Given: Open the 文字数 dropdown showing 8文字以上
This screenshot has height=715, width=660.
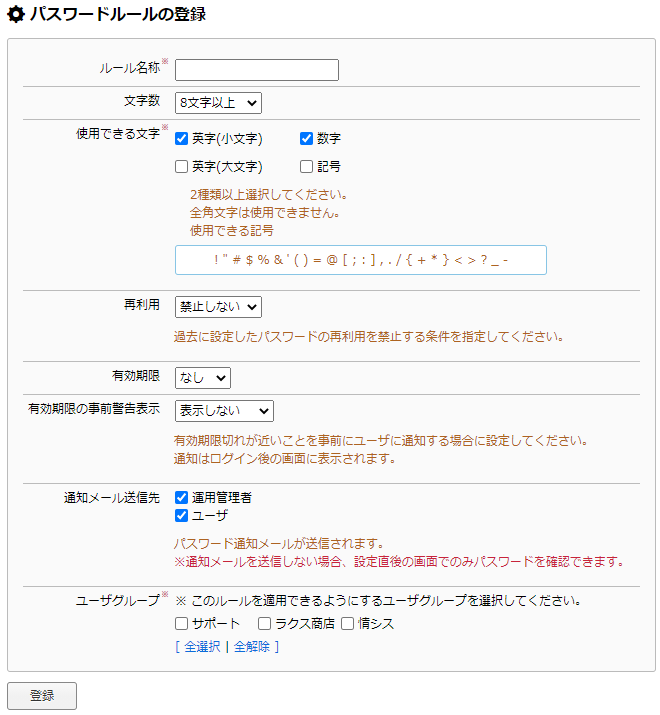Looking at the screenshot, I should click(218, 103).
